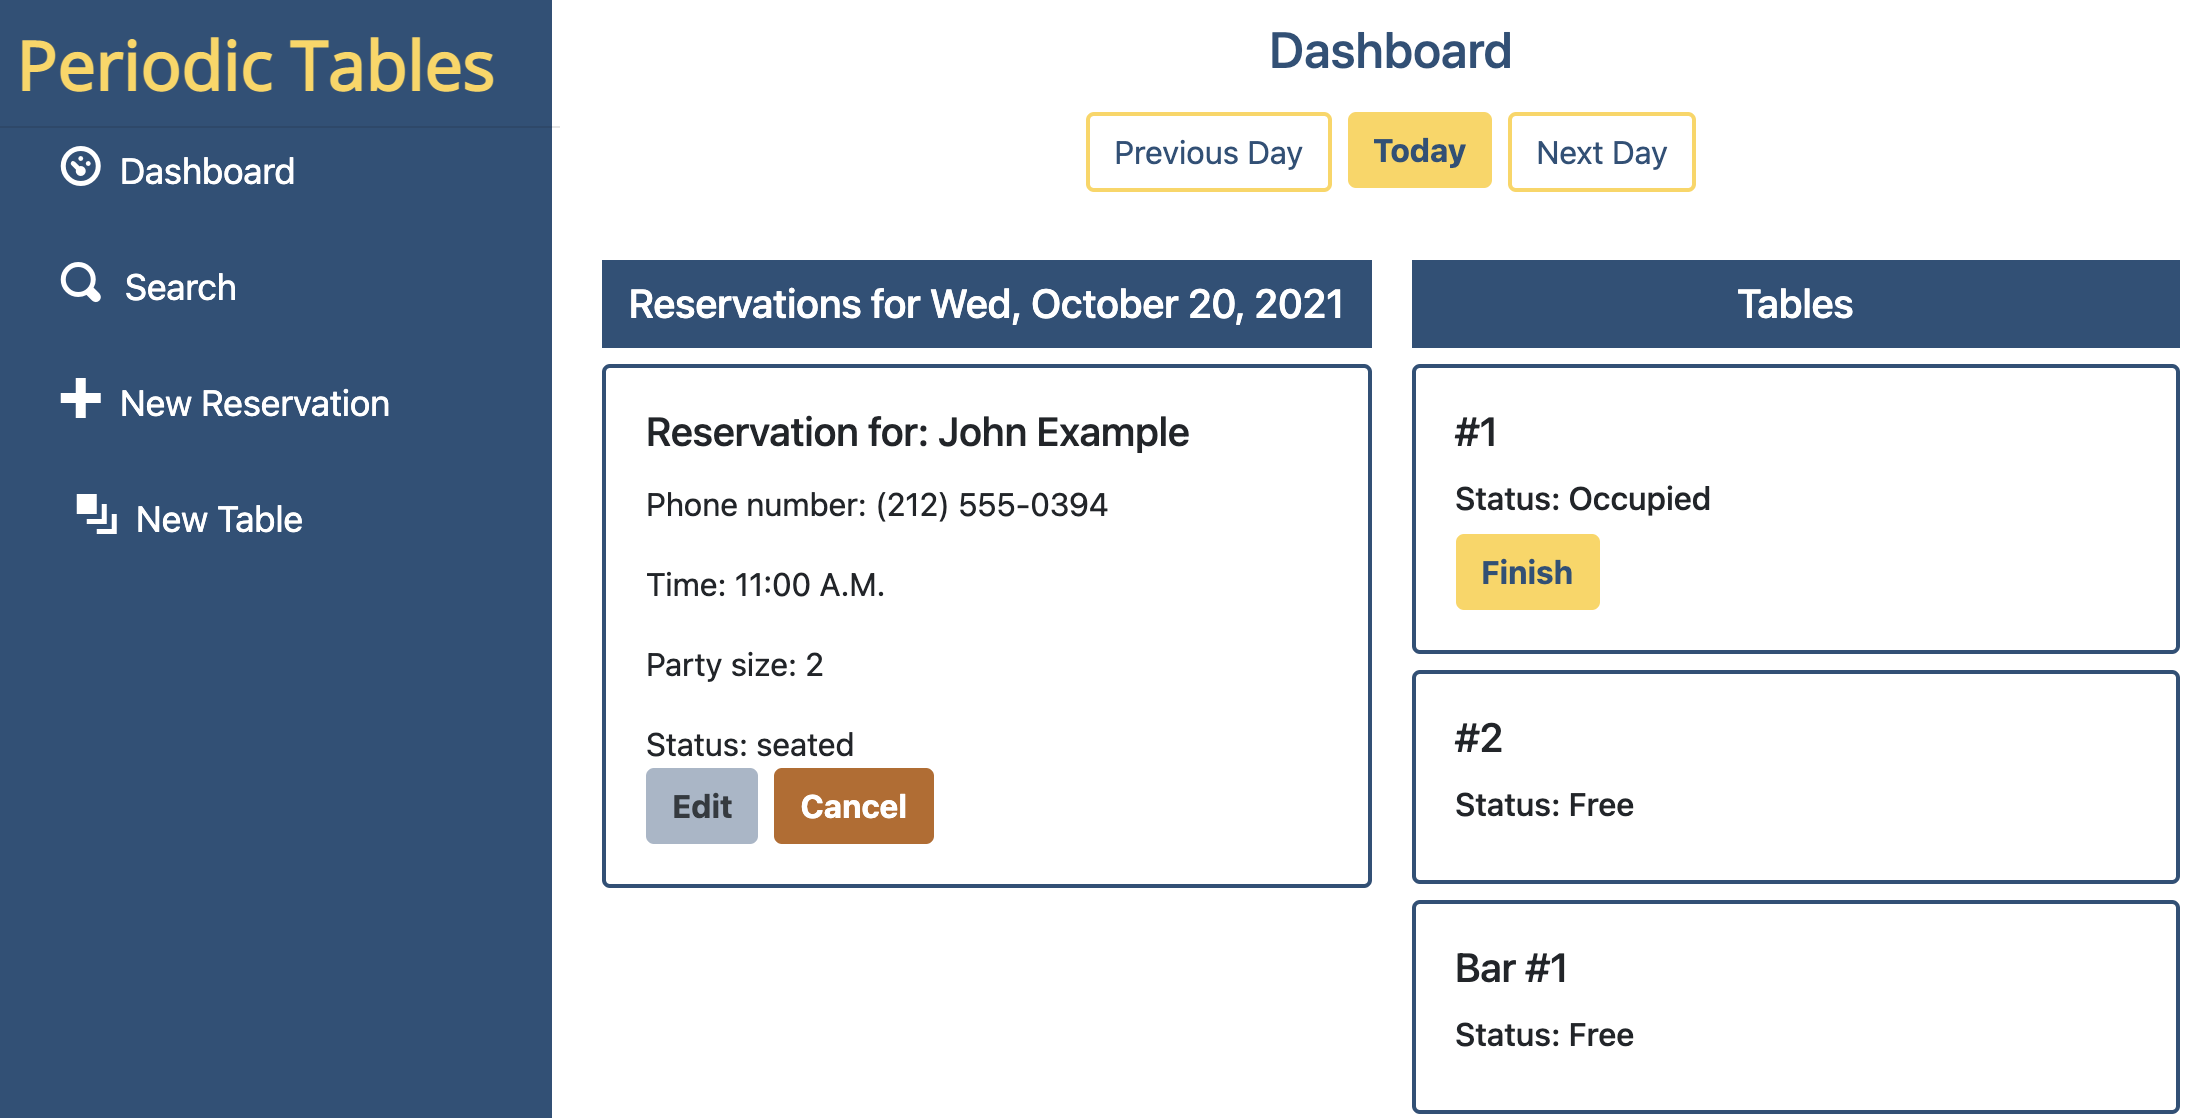
Task: Select the Dashboard icon in the sidebar
Action: [x=82, y=168]
